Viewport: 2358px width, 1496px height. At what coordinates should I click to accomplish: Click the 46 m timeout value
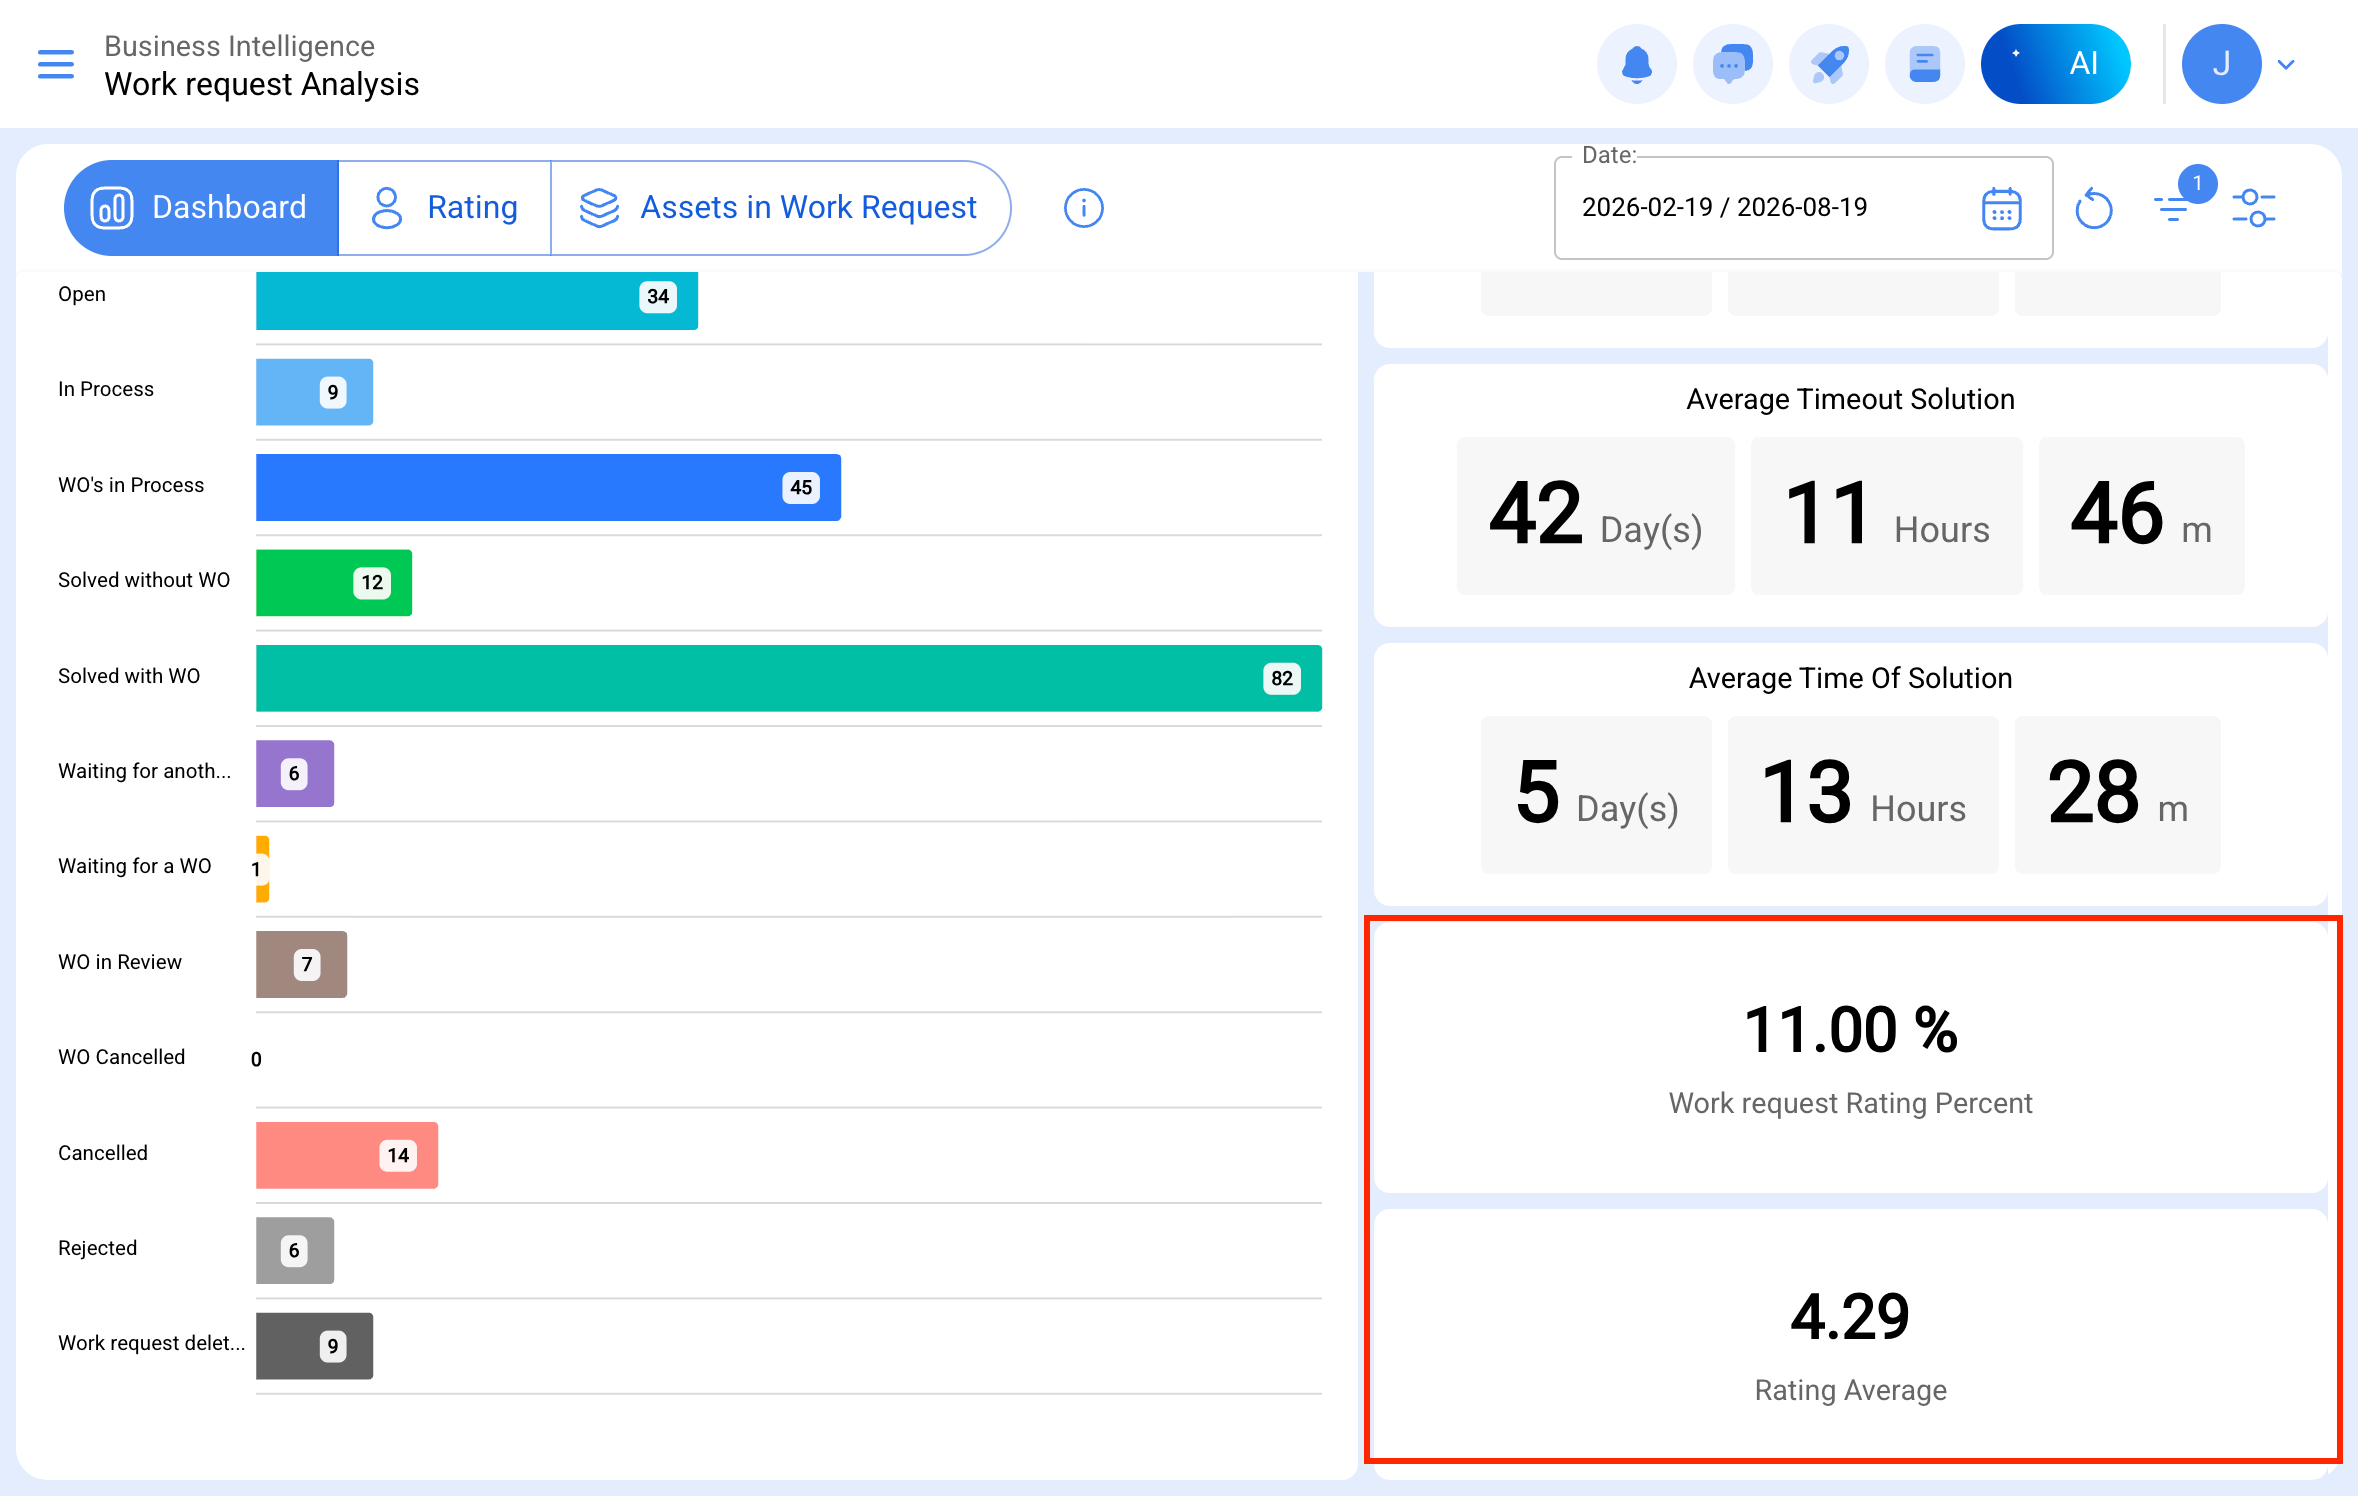point(2141,516)
